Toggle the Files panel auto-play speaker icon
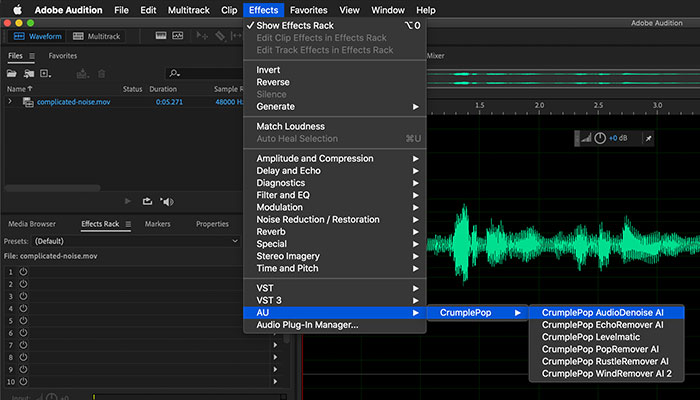 [167, 202]
